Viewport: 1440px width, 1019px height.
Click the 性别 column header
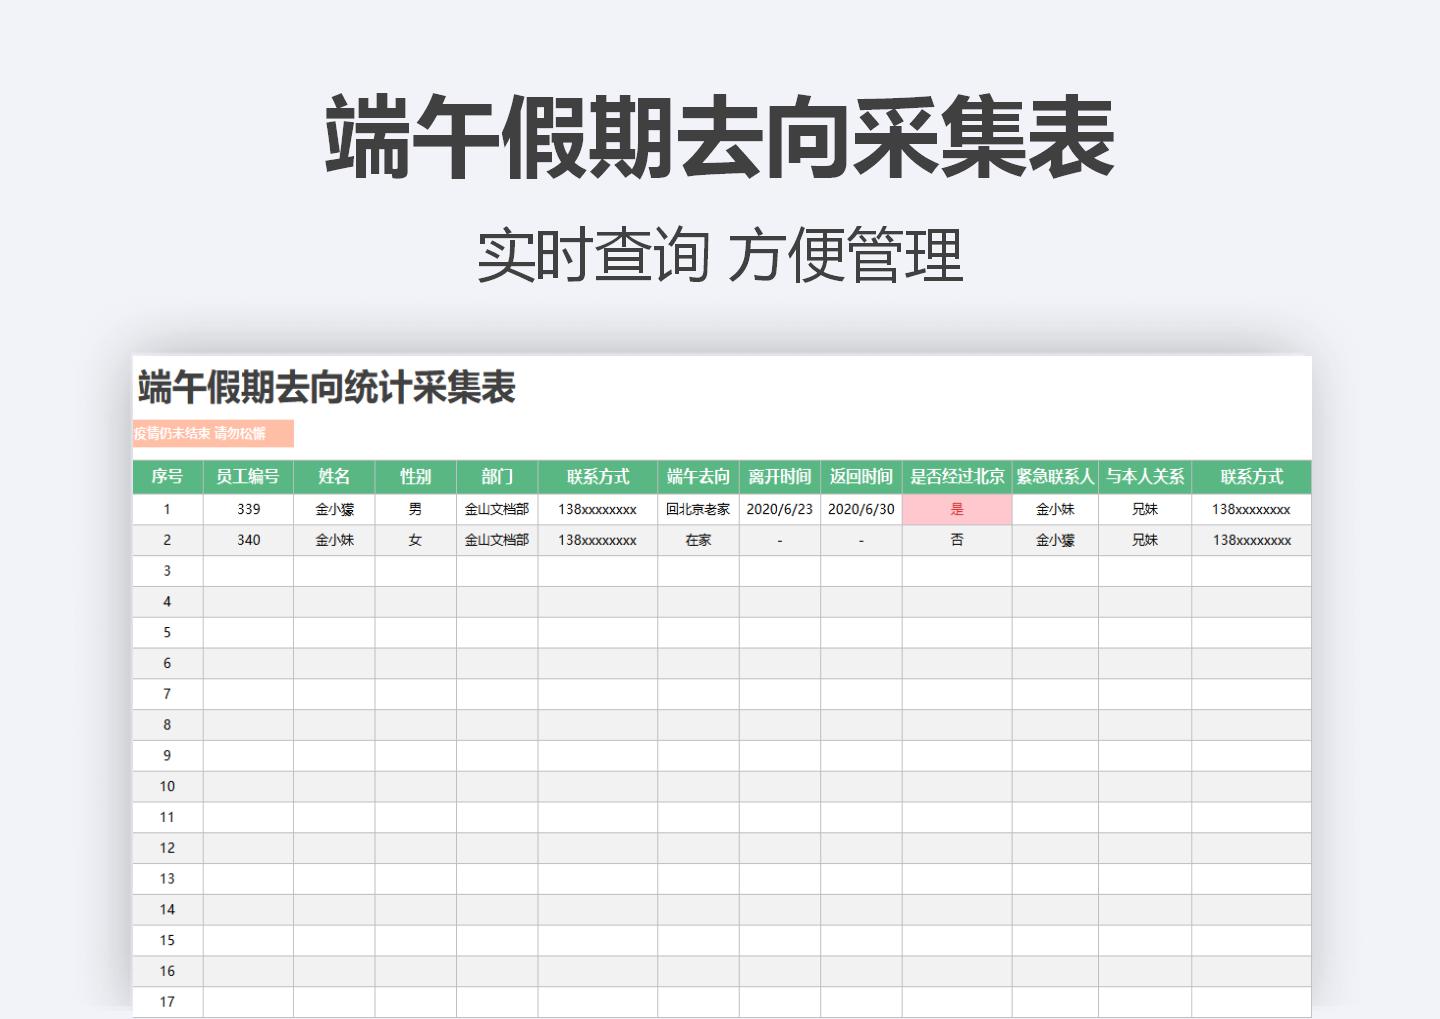coord(414,477)
